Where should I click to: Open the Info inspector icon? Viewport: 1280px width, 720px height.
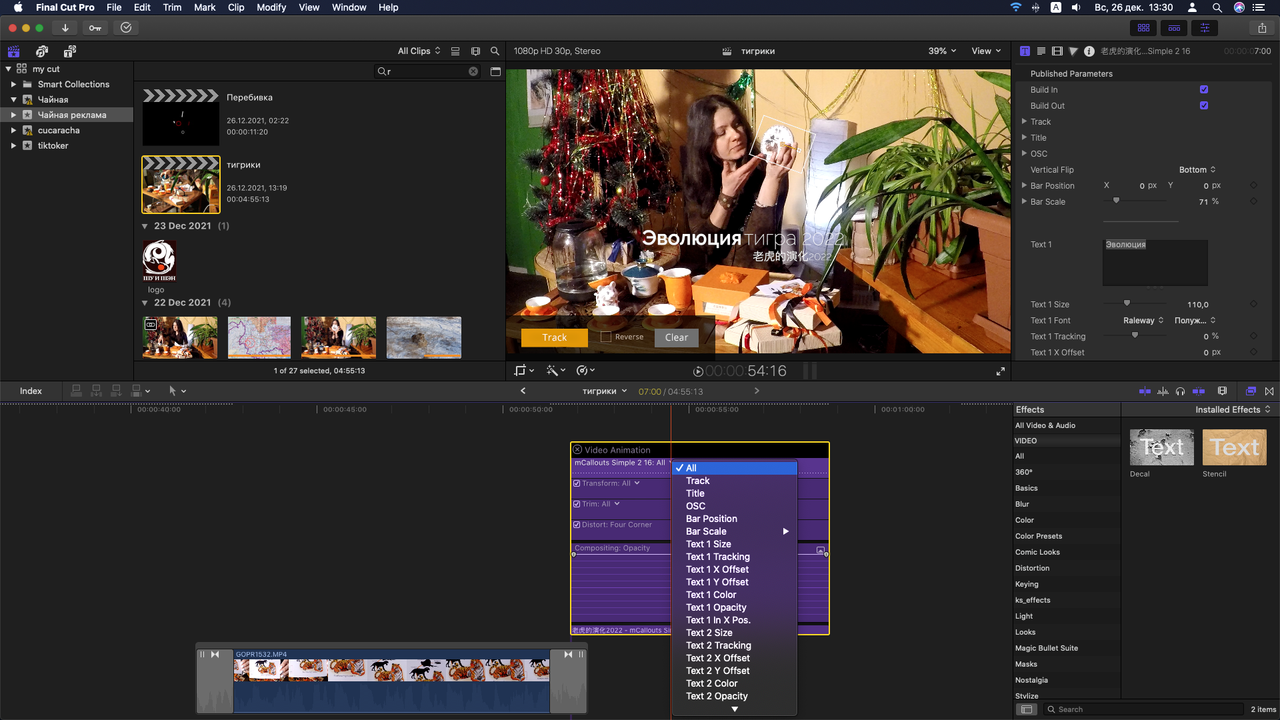click(1089, 51)
